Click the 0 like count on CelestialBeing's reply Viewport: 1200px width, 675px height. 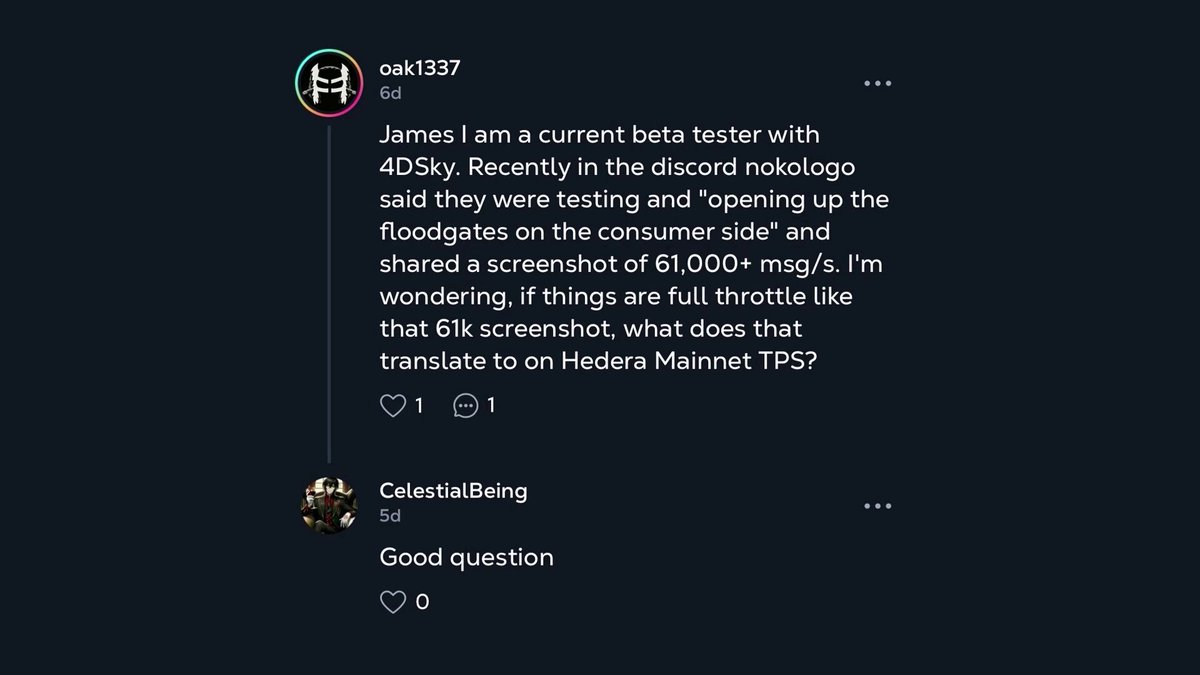[x=422, y=602]
